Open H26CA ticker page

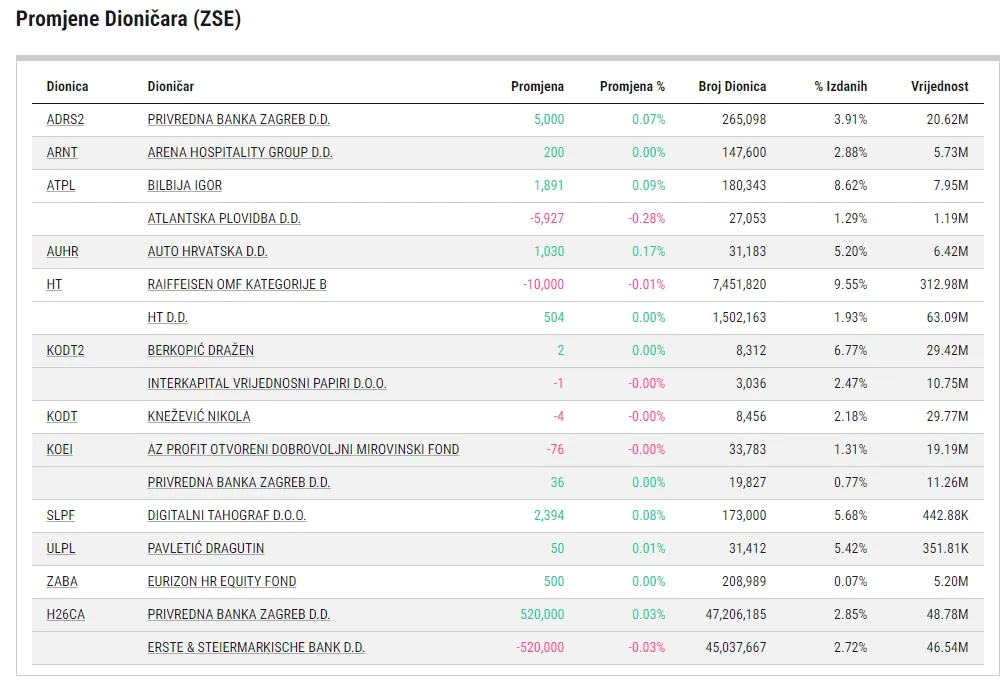[x=66, y=614]
